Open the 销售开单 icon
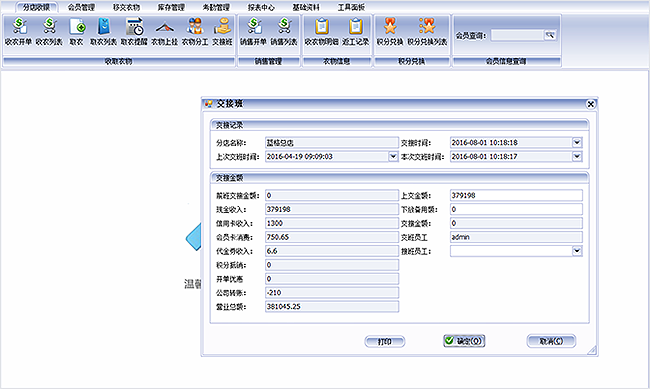Image resolution: width=650 pixels, height=389 pixels. [x=254, y=31]
